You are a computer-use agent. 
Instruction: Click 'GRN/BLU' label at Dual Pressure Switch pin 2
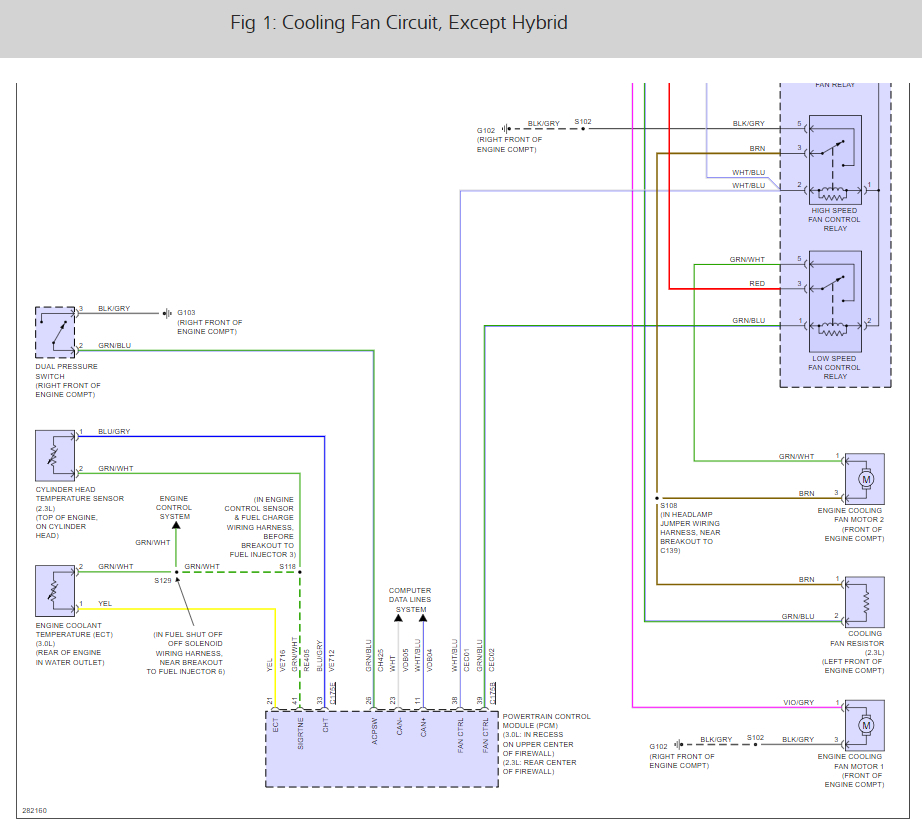[115, 345]
